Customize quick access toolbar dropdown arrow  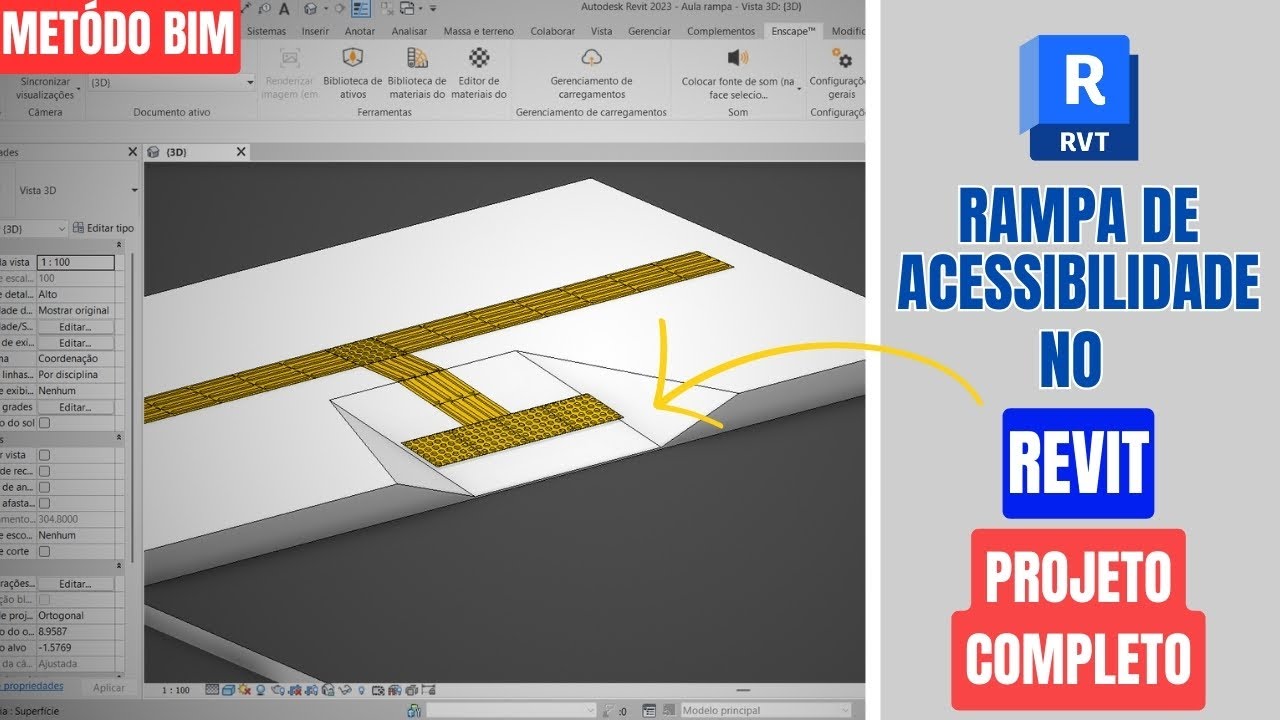point(433,9)
